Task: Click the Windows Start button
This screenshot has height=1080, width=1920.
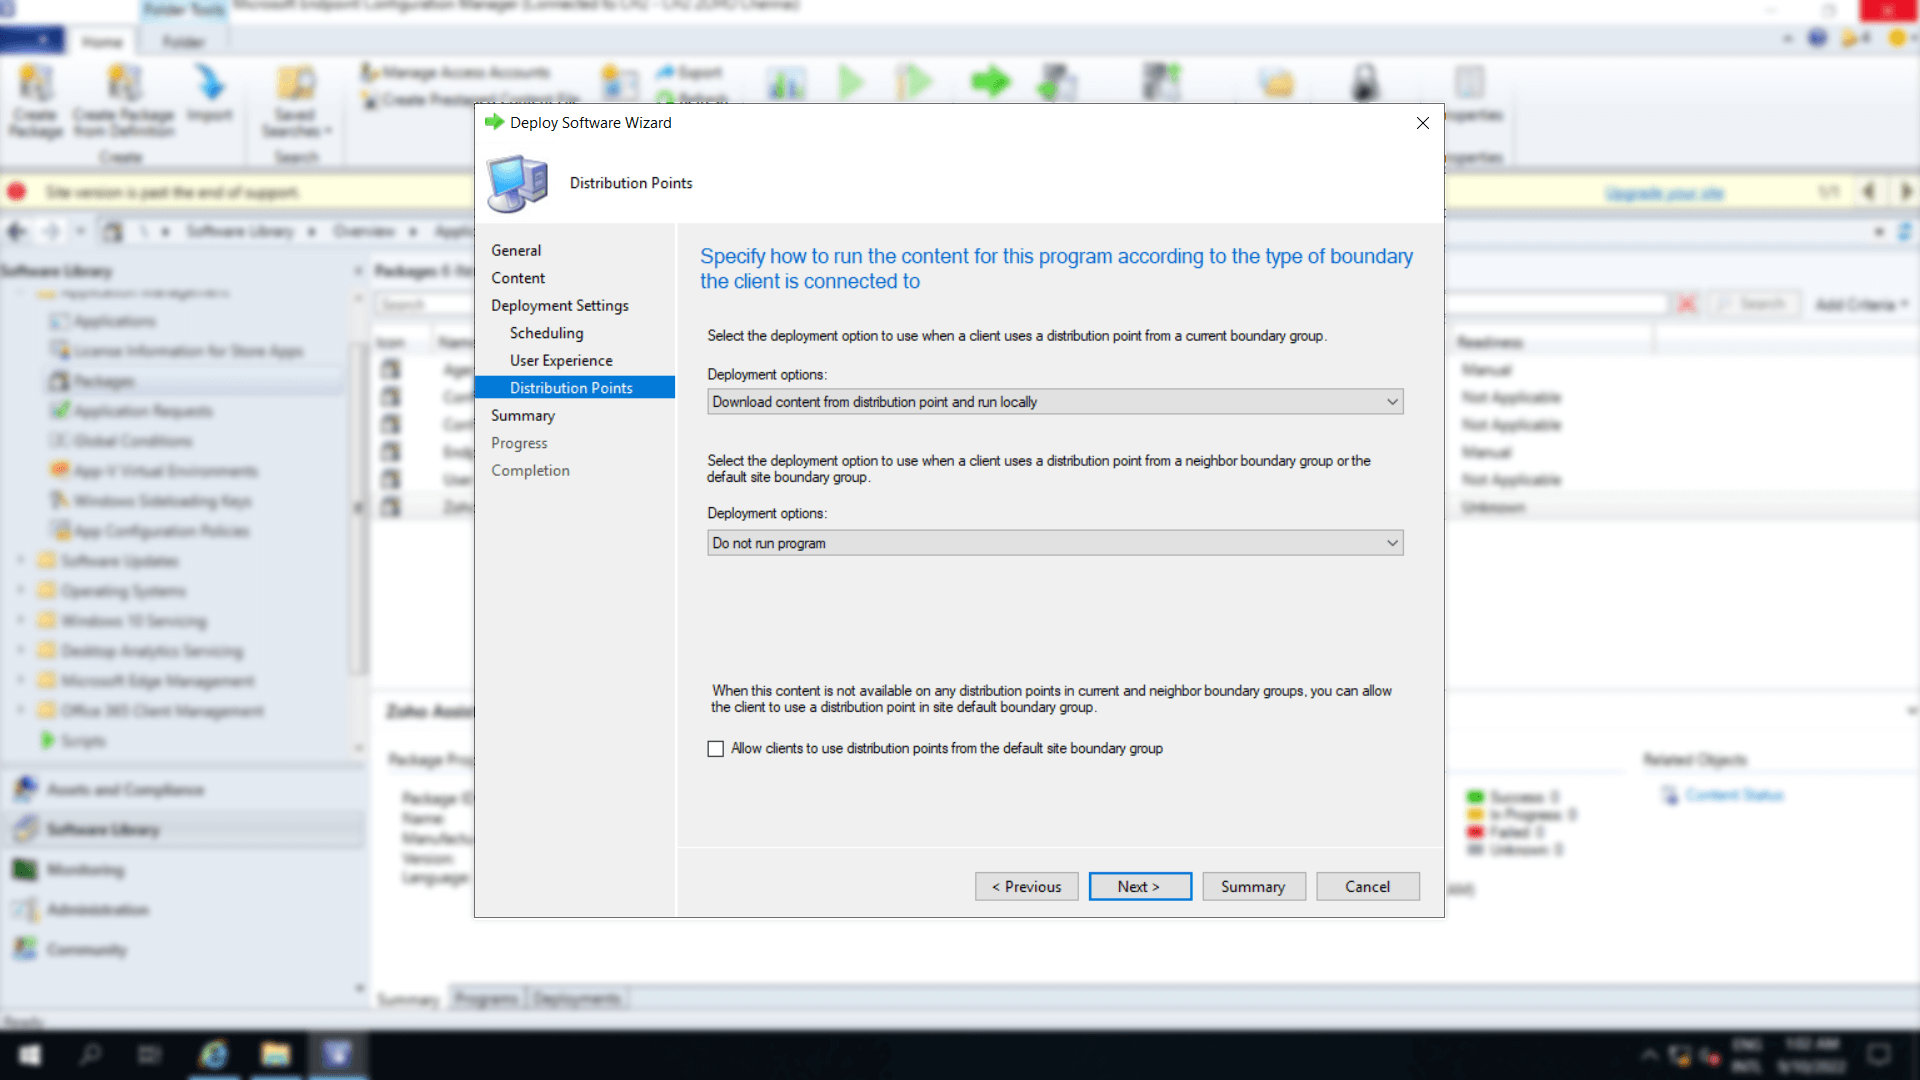Action: (30, 1054)
